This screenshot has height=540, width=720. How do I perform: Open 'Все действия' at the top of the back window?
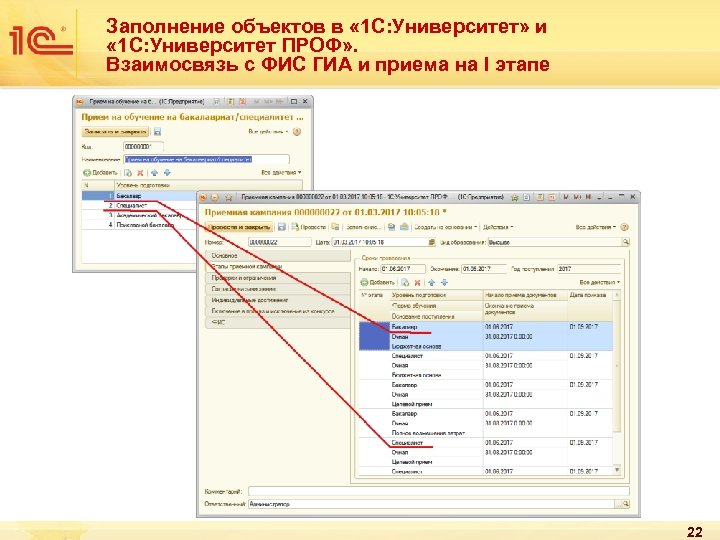coord(268,132)
